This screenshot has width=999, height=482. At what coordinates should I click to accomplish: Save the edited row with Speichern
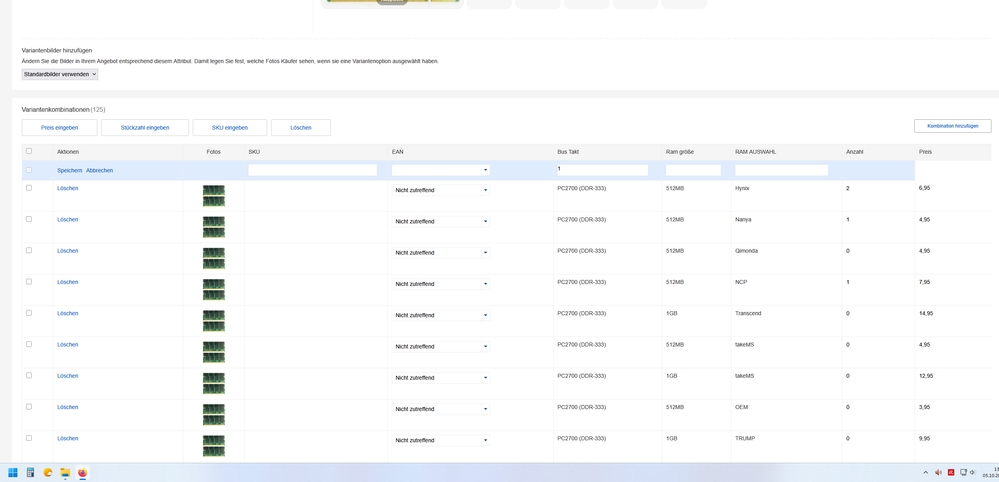coord(69,171)
